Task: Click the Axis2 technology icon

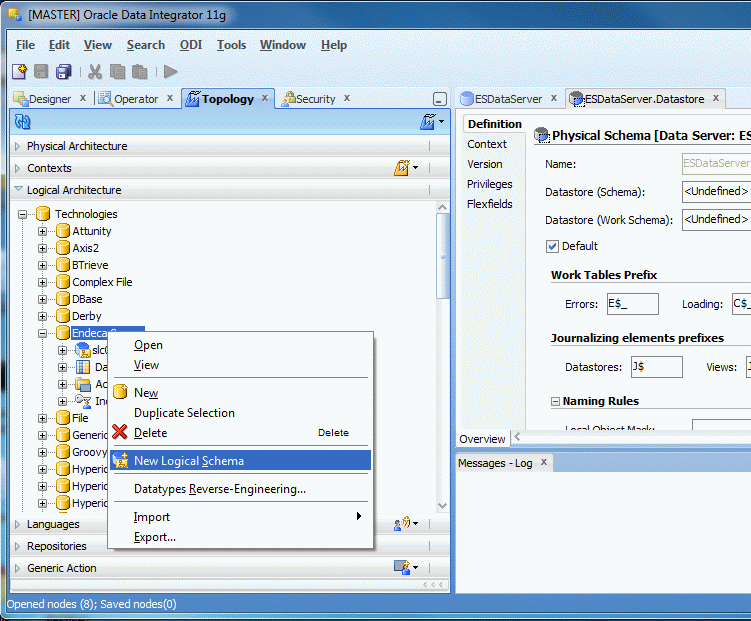Action: tap(63, 248)
